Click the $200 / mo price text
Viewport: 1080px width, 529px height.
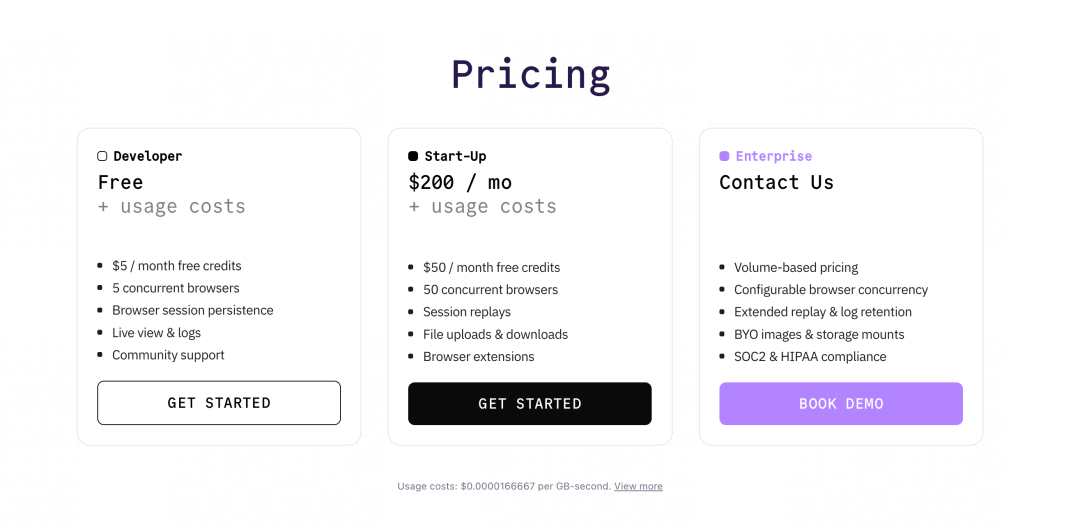point(460,182)
